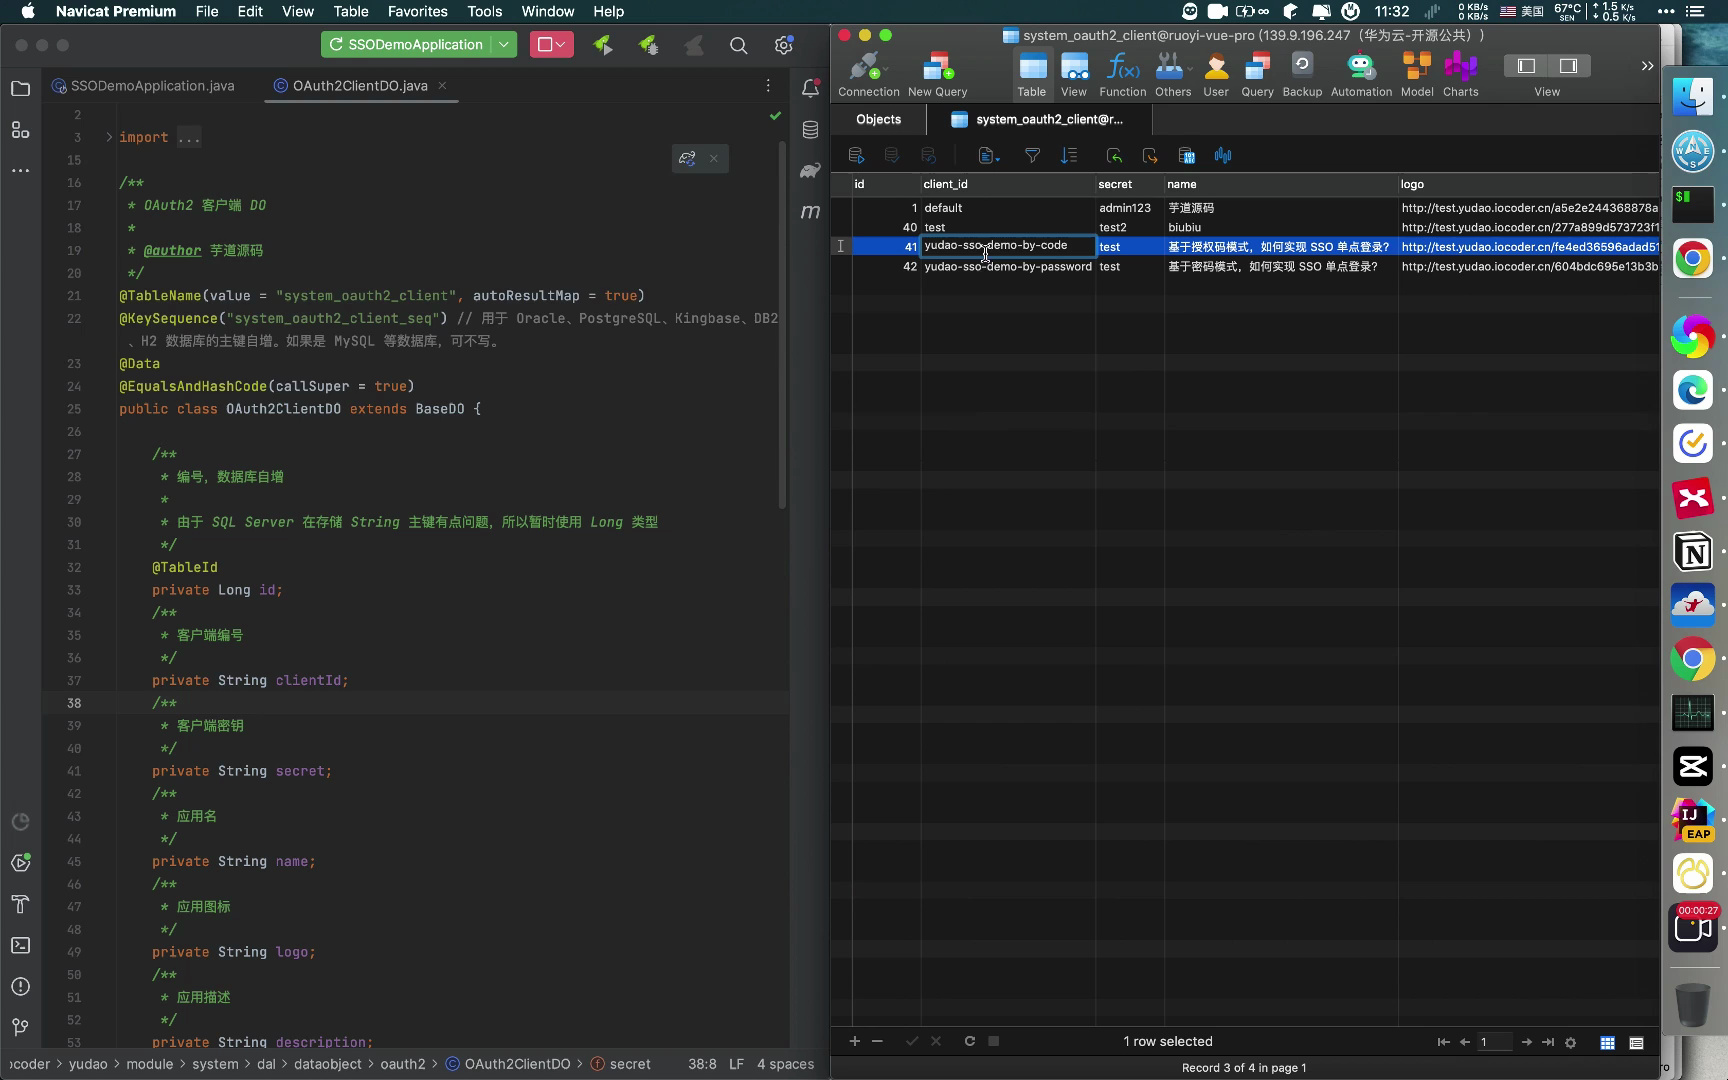The width and height of the screenshot is (1728, 1080).
Task: Open the Database tool window icon
Action: pos(811,129)
